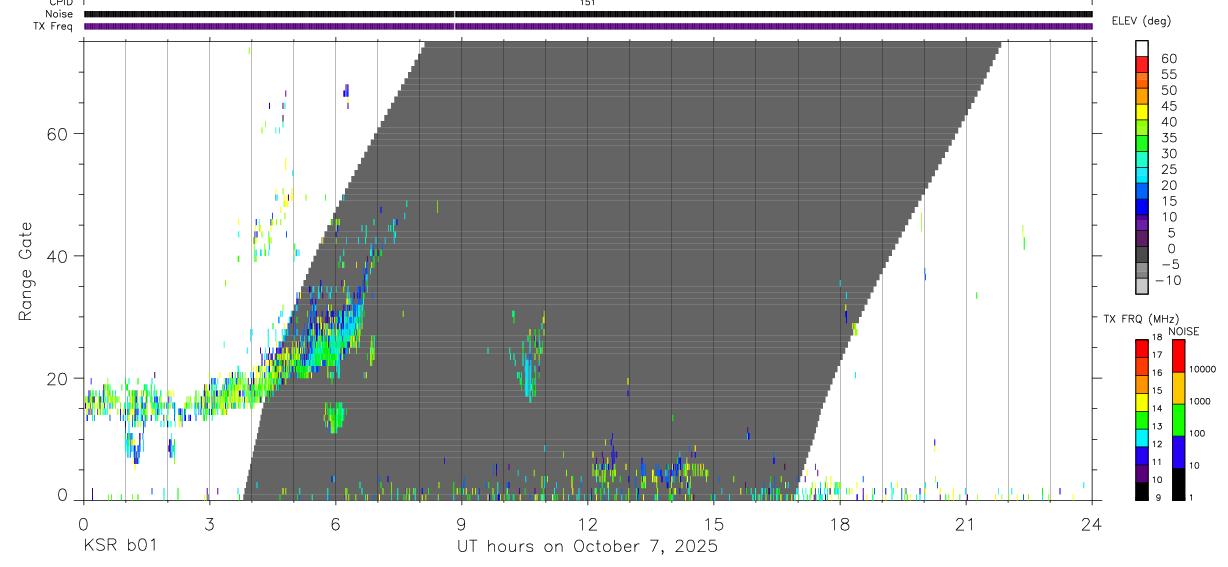The height and width of the screenshot is (567, 1228).
Task: Click the "11" label on TX FRQ scale
Action: pos(1159,462)
